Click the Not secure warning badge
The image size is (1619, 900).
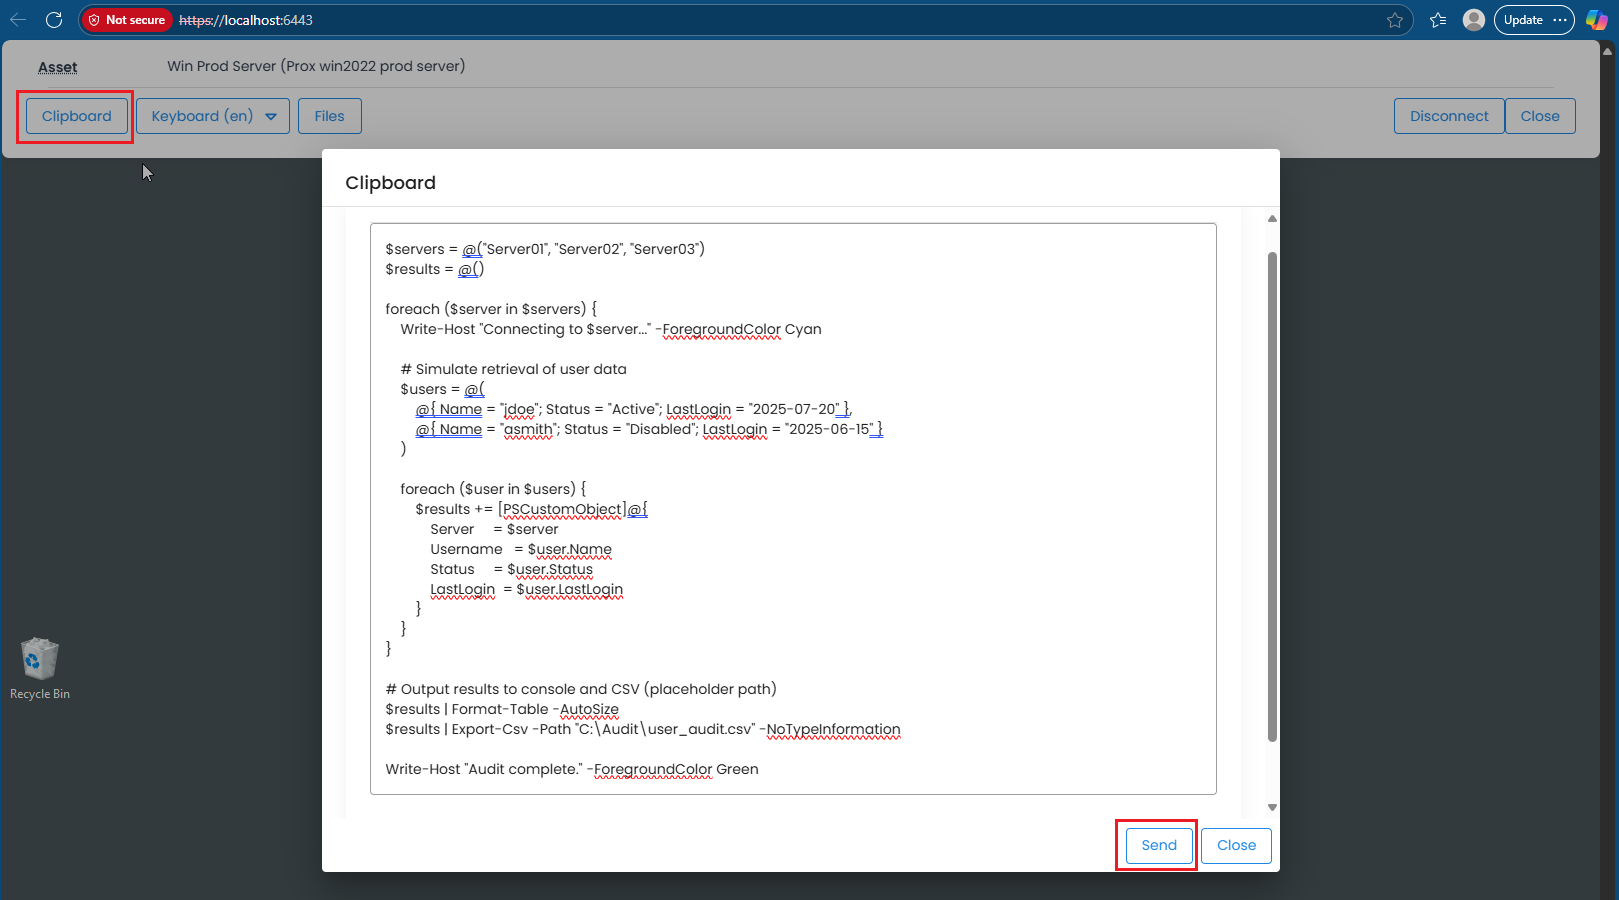[126, 20]
